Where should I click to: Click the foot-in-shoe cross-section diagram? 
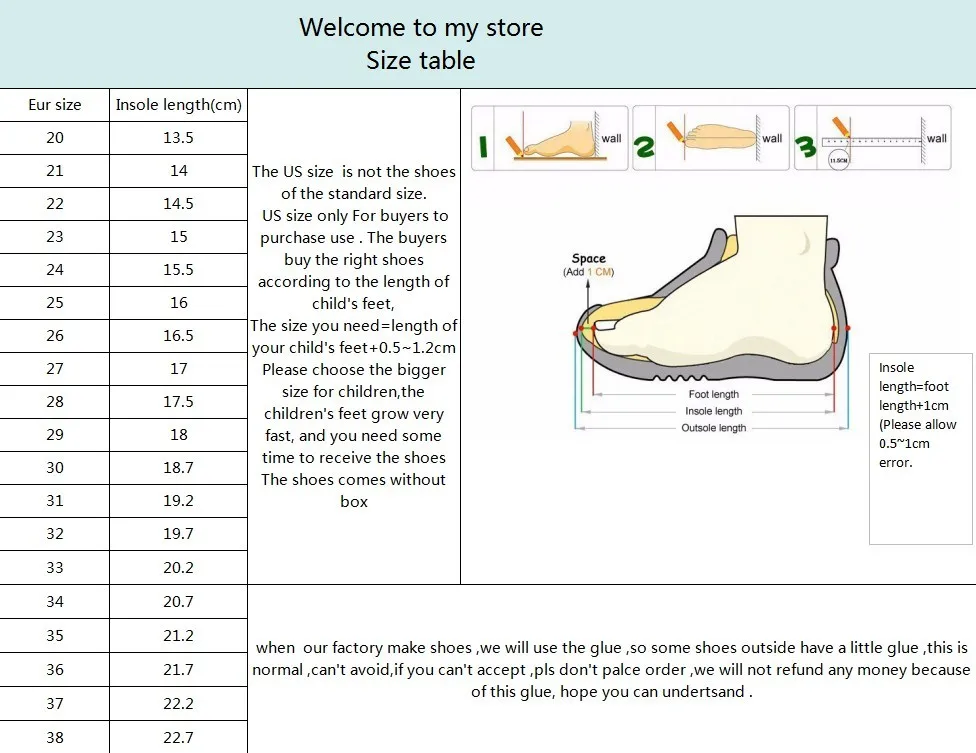(x=711, y=324)
